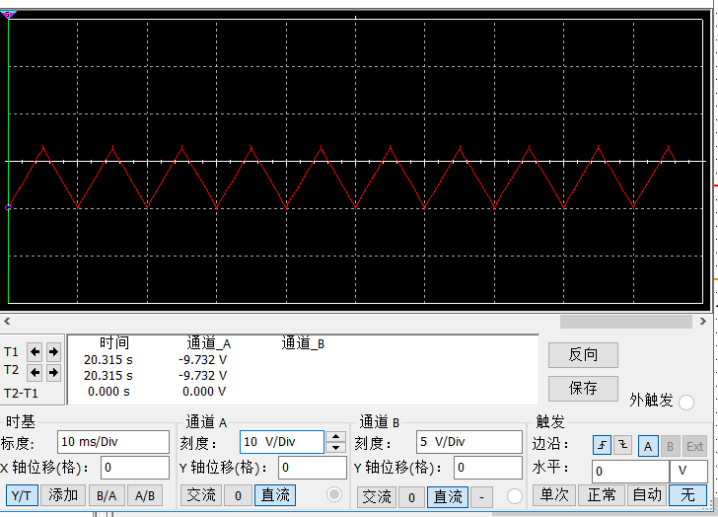Click the 保存 (Save) button
Viewport: 718px width, 517px height.
point(583,388)
